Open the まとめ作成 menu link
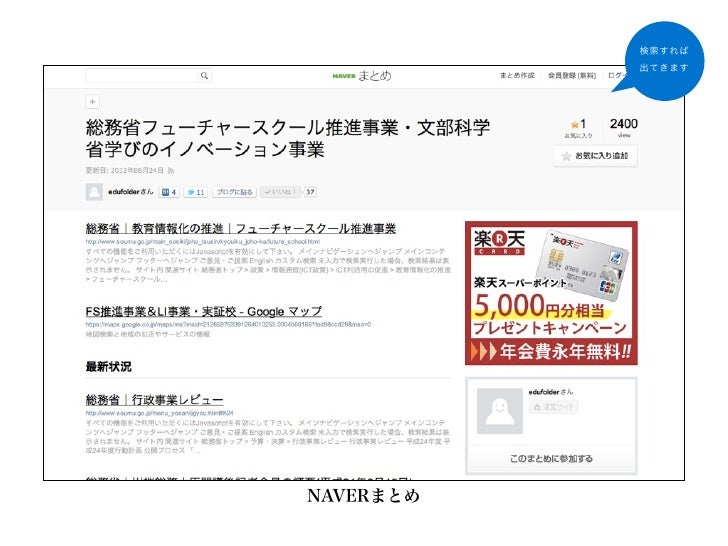The image size is (728, 546). pos(517,75)
